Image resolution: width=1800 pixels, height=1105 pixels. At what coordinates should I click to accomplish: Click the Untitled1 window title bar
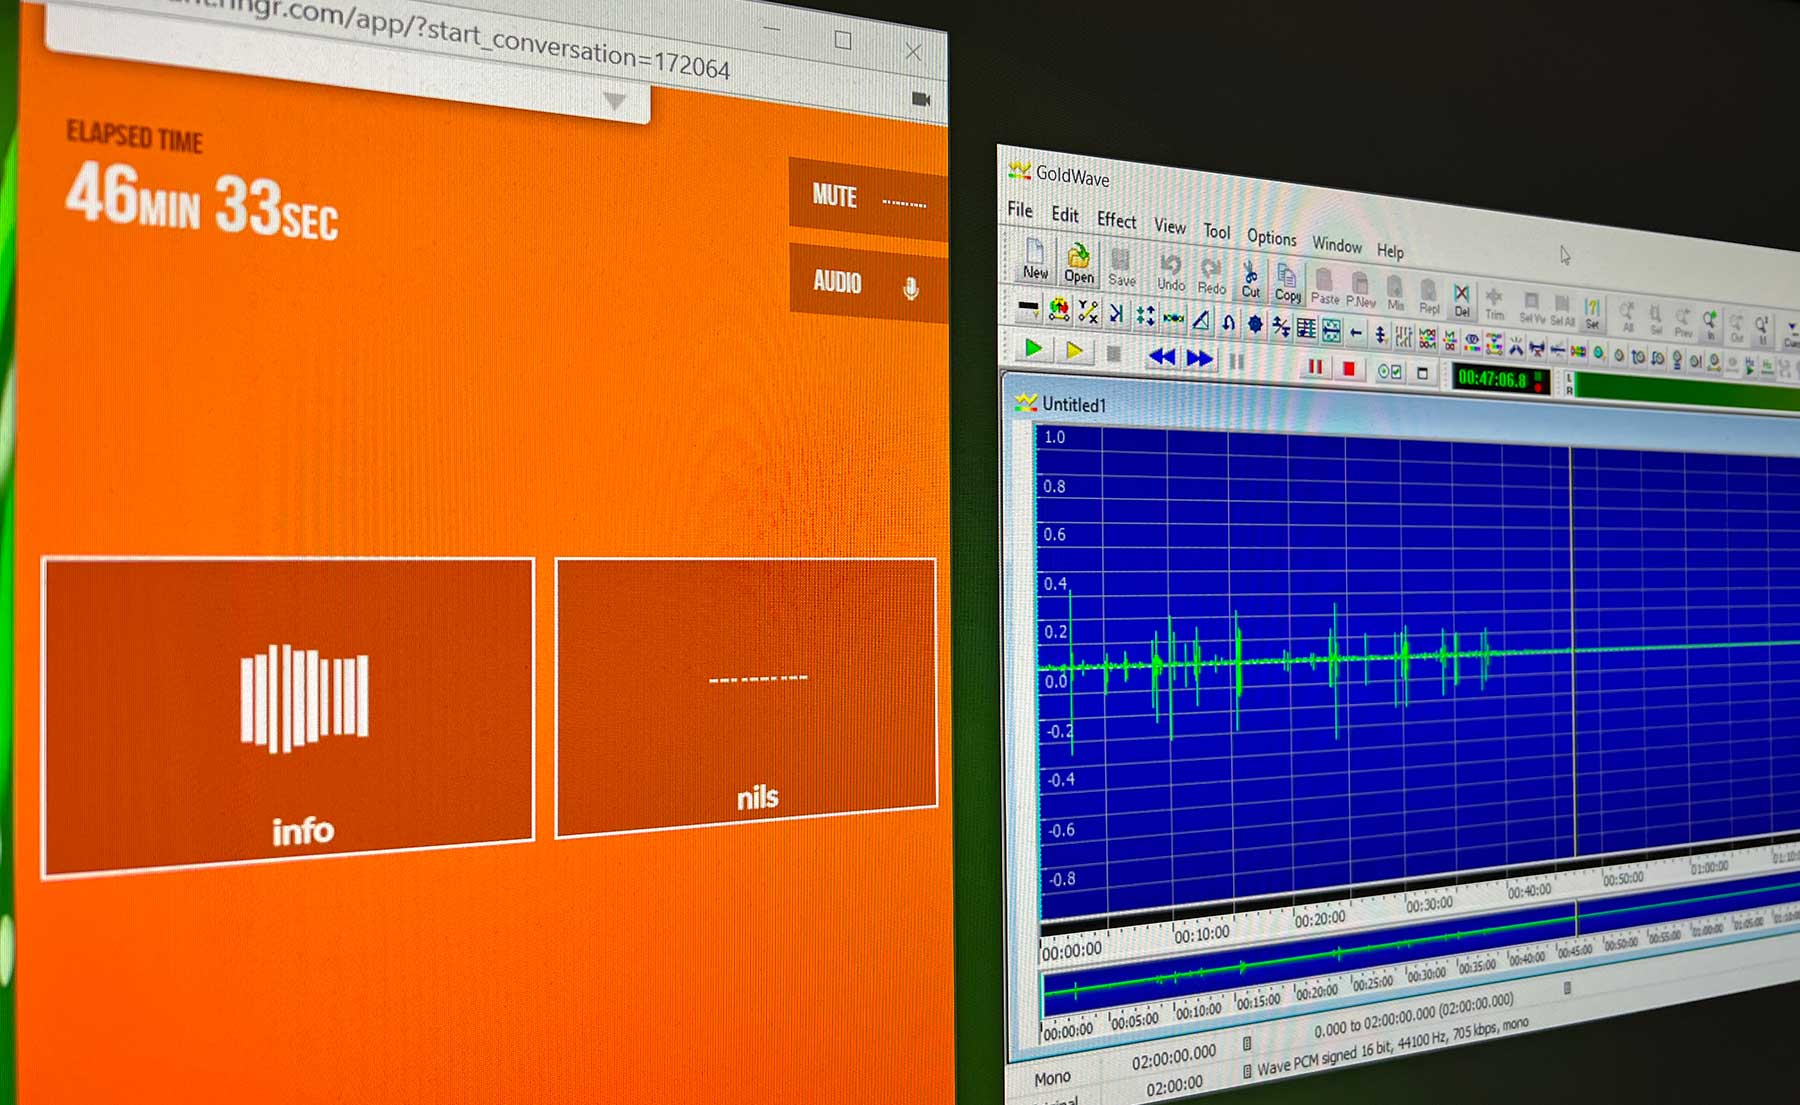1400,418
